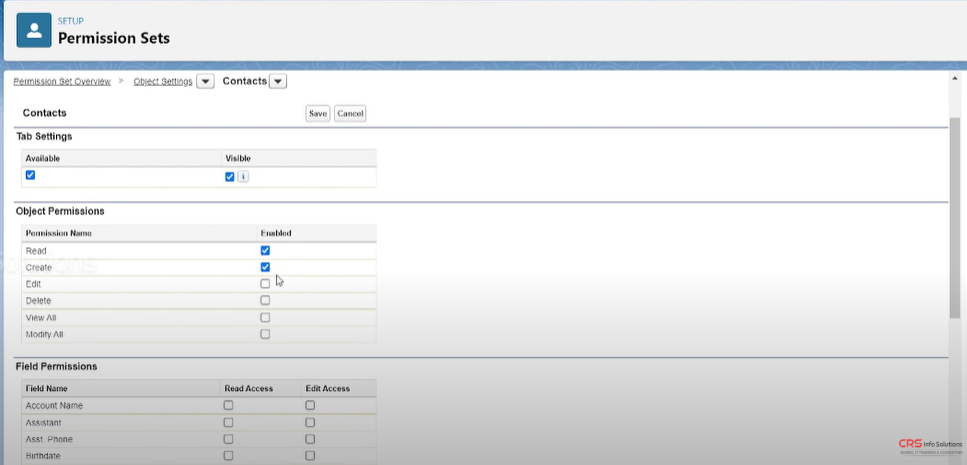
Task: Disable the Read object permission
Action: point(265,250)
